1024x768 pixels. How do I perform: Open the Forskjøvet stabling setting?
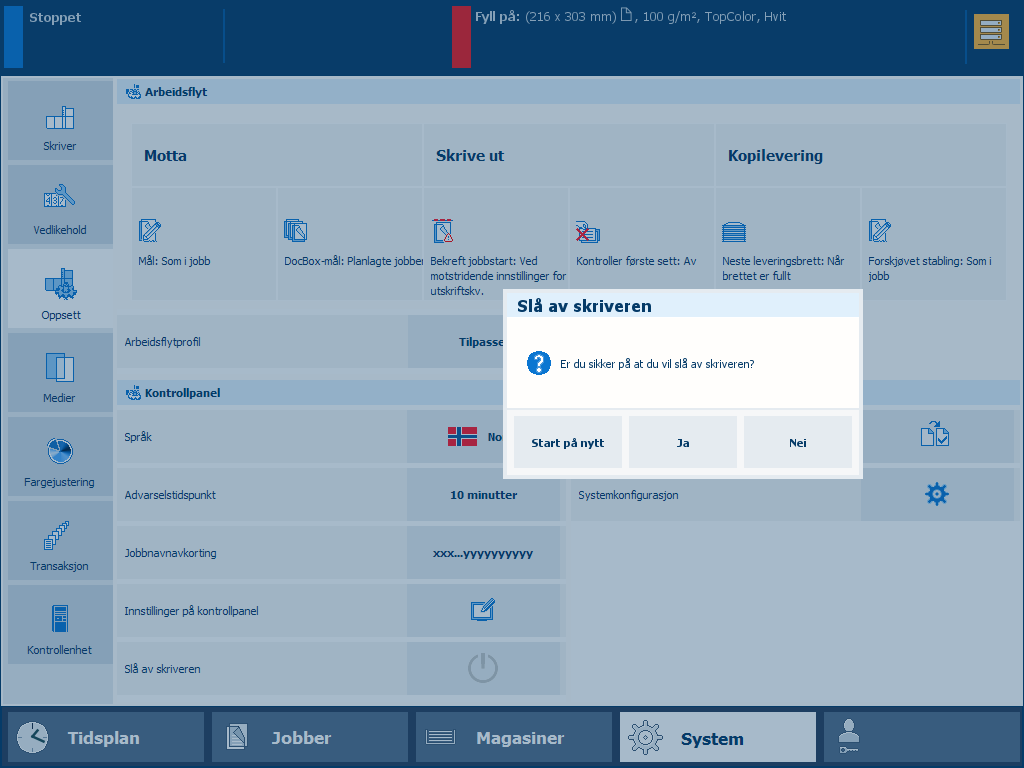click(934, 244)
